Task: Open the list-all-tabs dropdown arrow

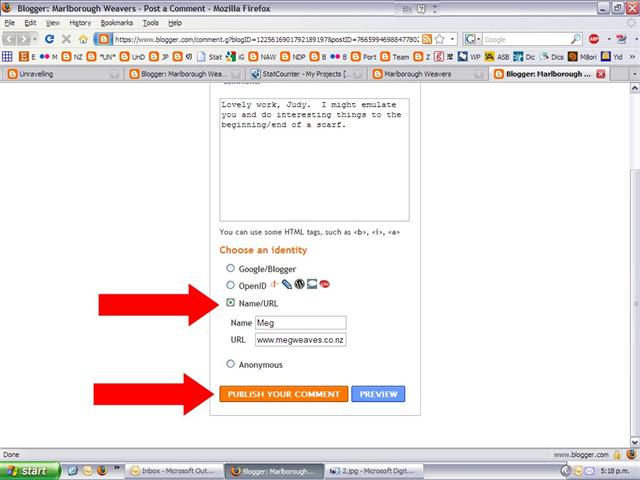Action: point(635,74)
